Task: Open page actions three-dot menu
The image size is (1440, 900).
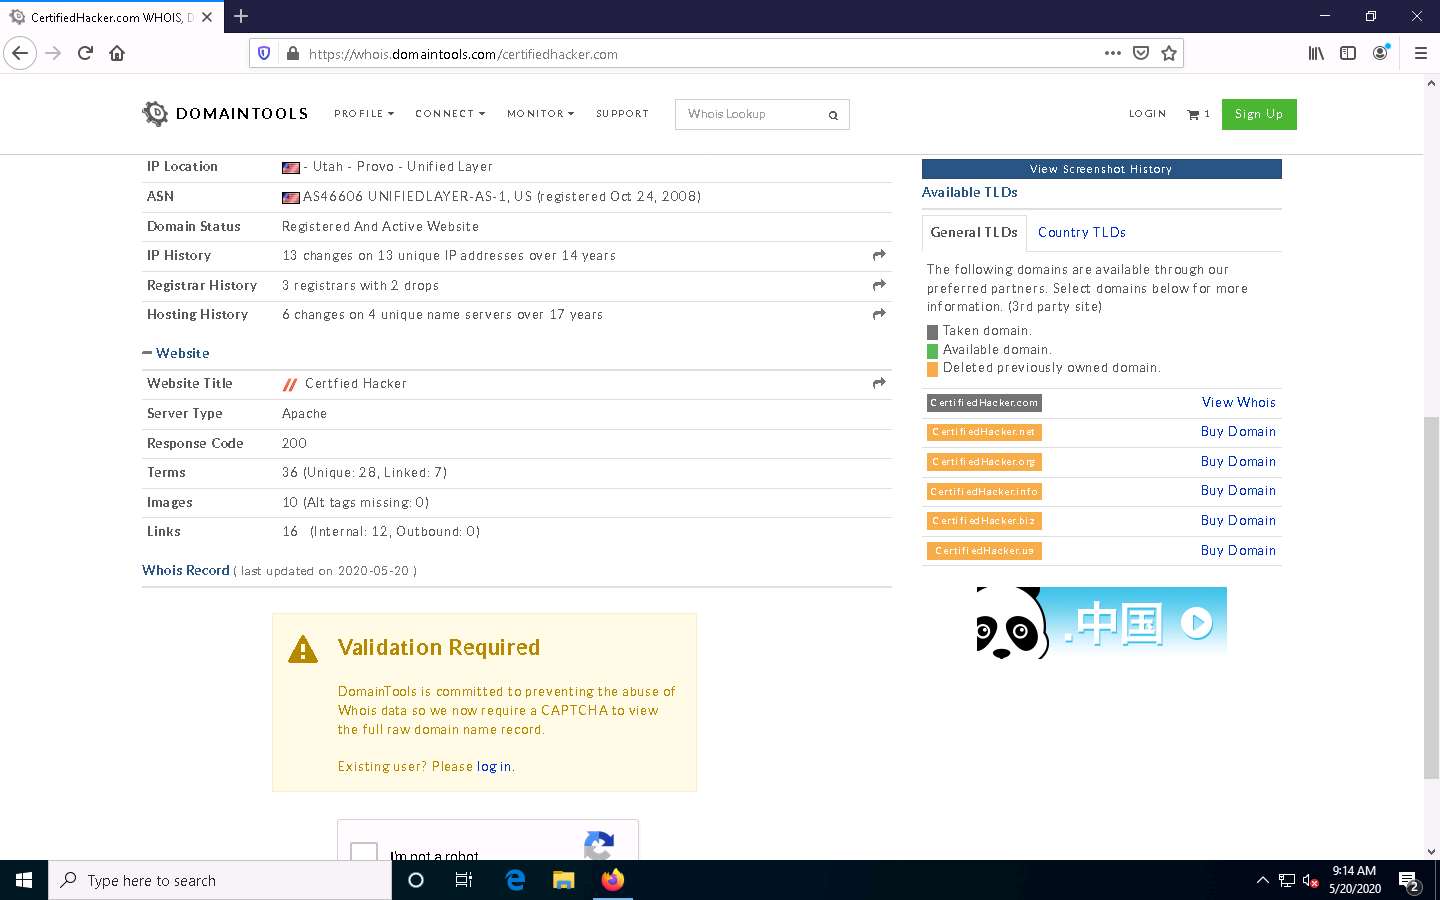Action: [x=1112, y=53]
